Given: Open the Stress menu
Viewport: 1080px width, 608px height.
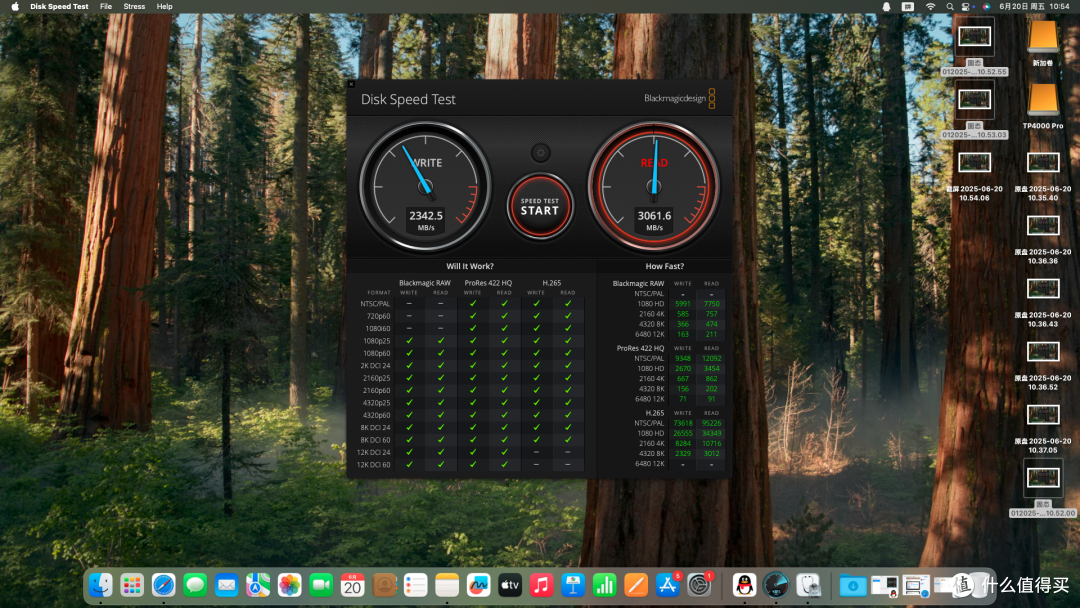Looking at the screenshot, I should [134, 6].
